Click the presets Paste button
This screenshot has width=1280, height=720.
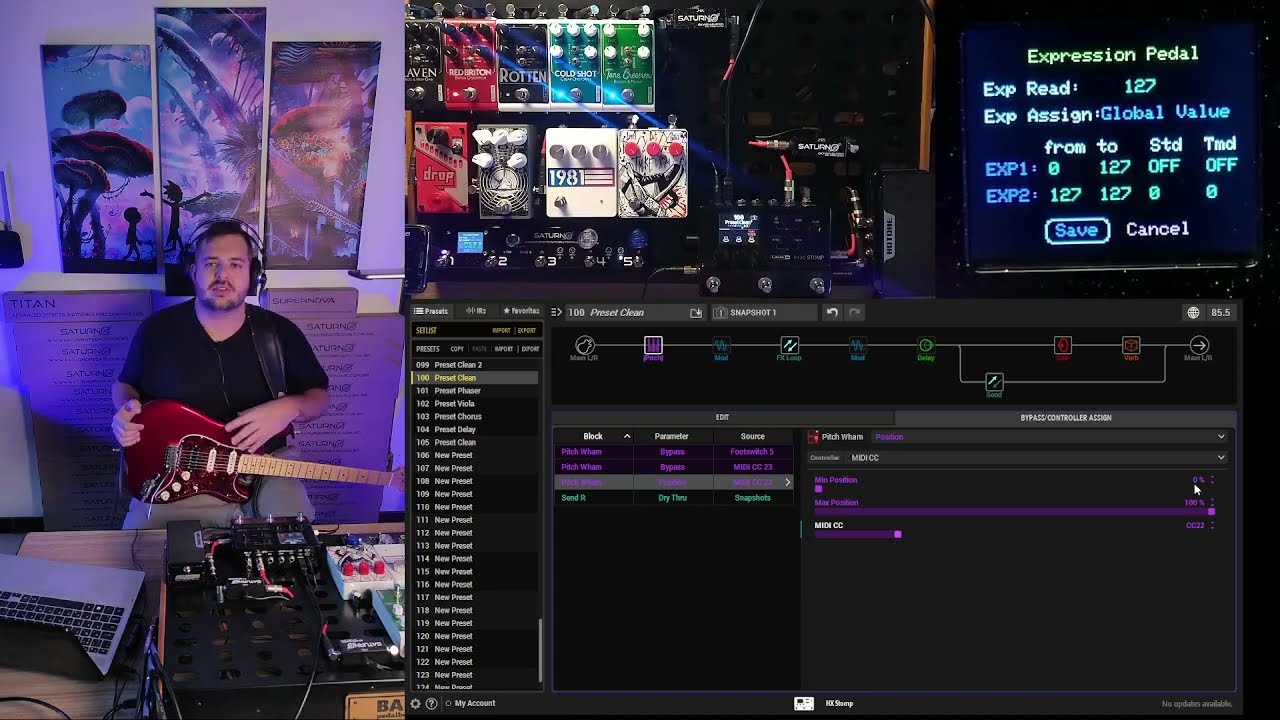point(479,349)
